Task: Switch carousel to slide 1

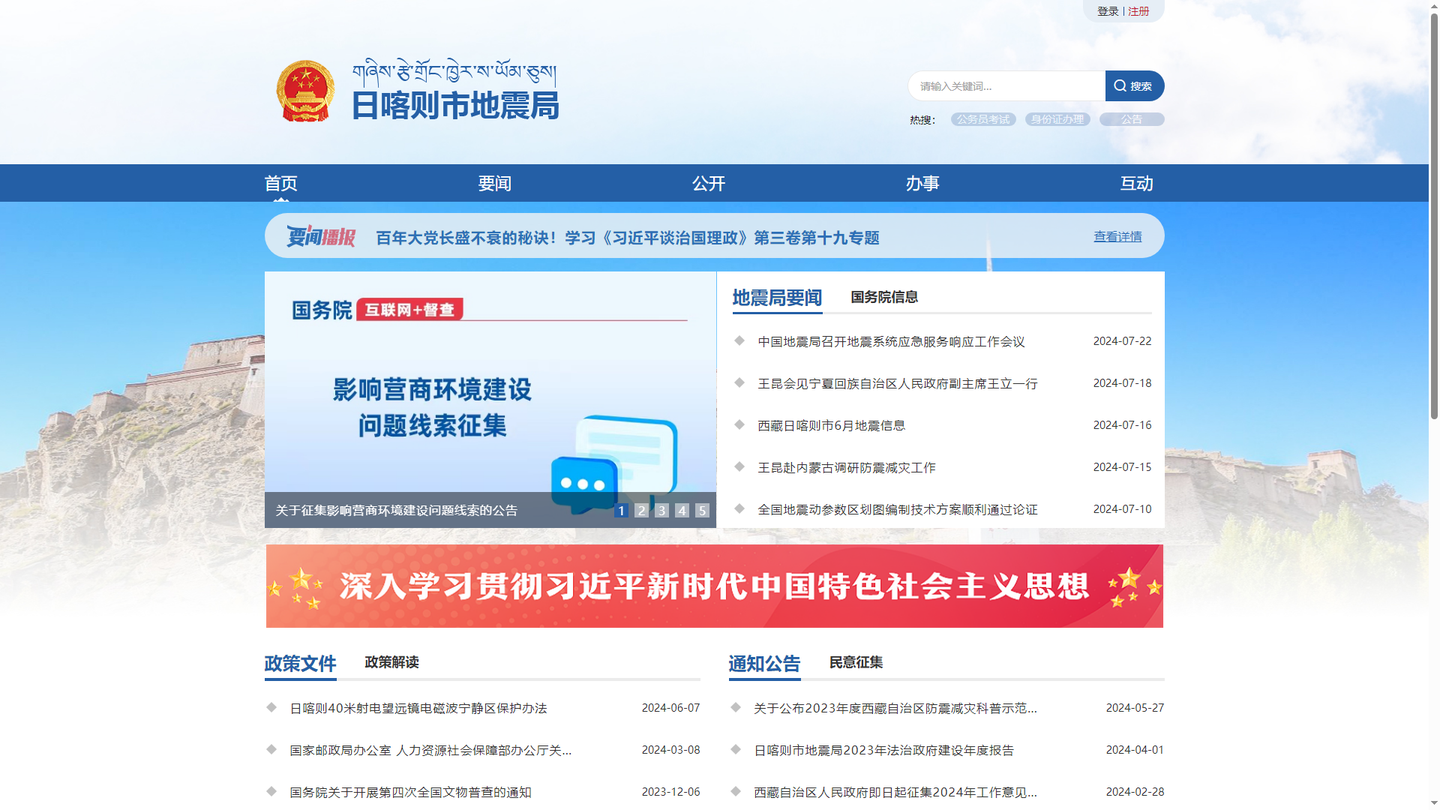Action: click(621, 510)
